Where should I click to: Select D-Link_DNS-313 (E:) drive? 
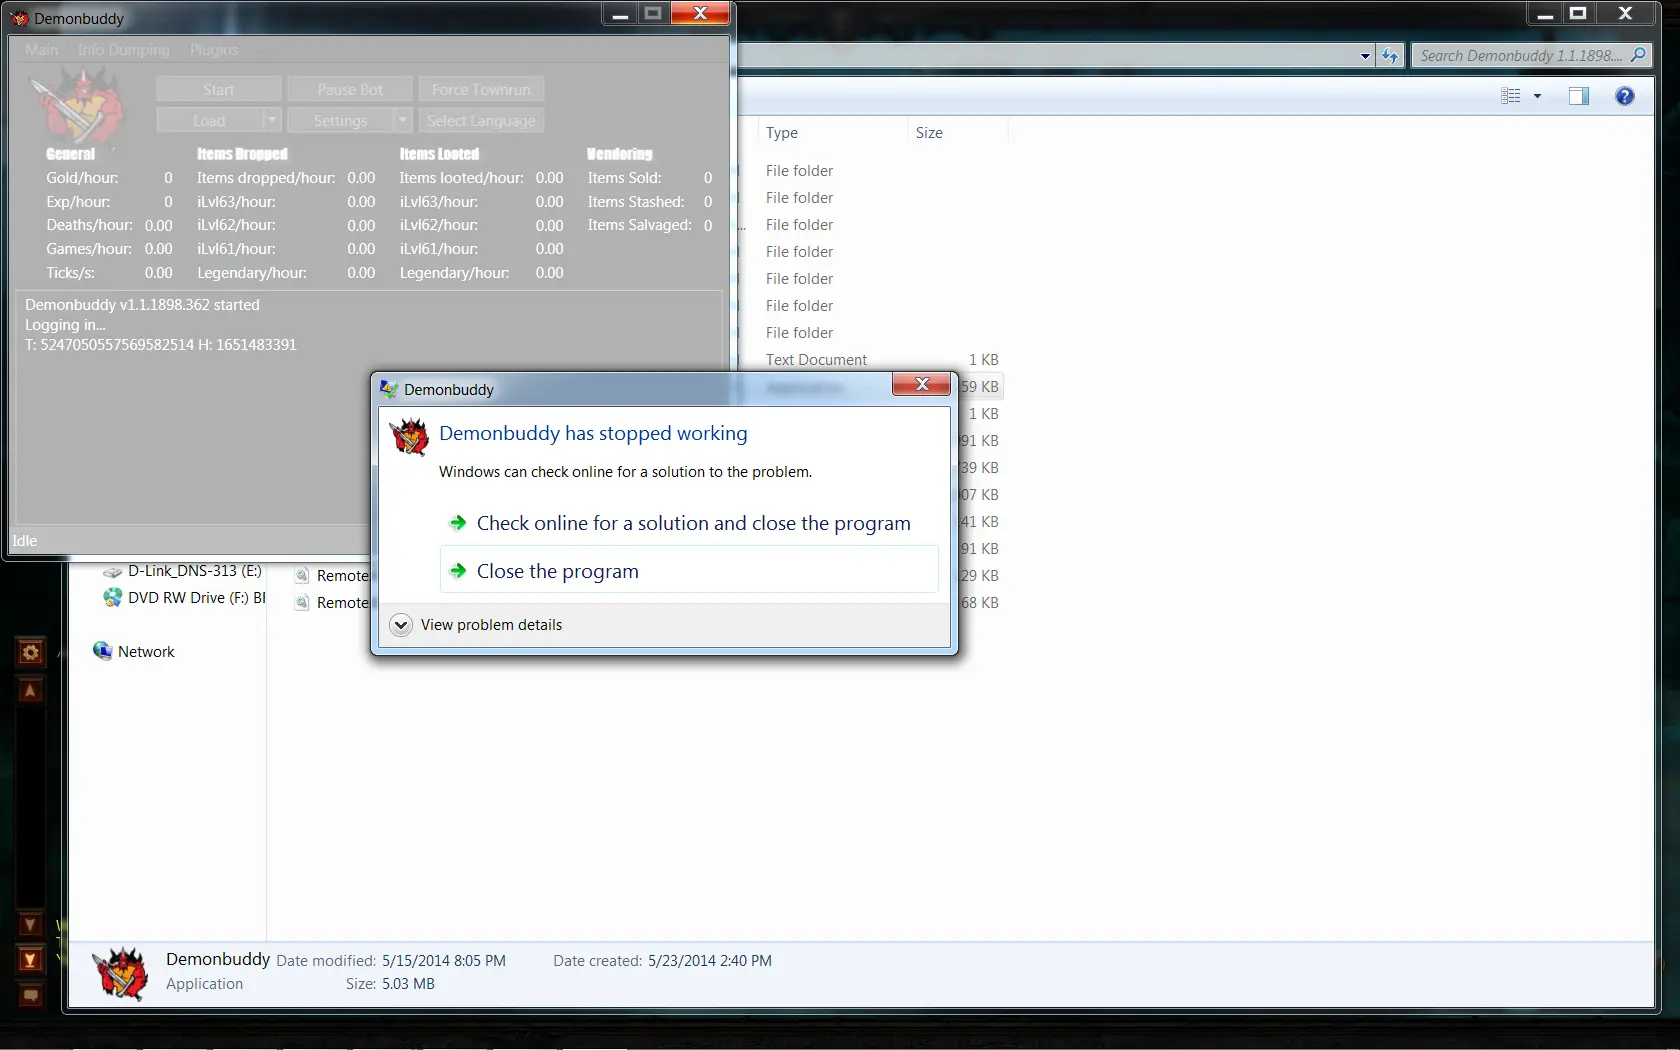[195, 571]
